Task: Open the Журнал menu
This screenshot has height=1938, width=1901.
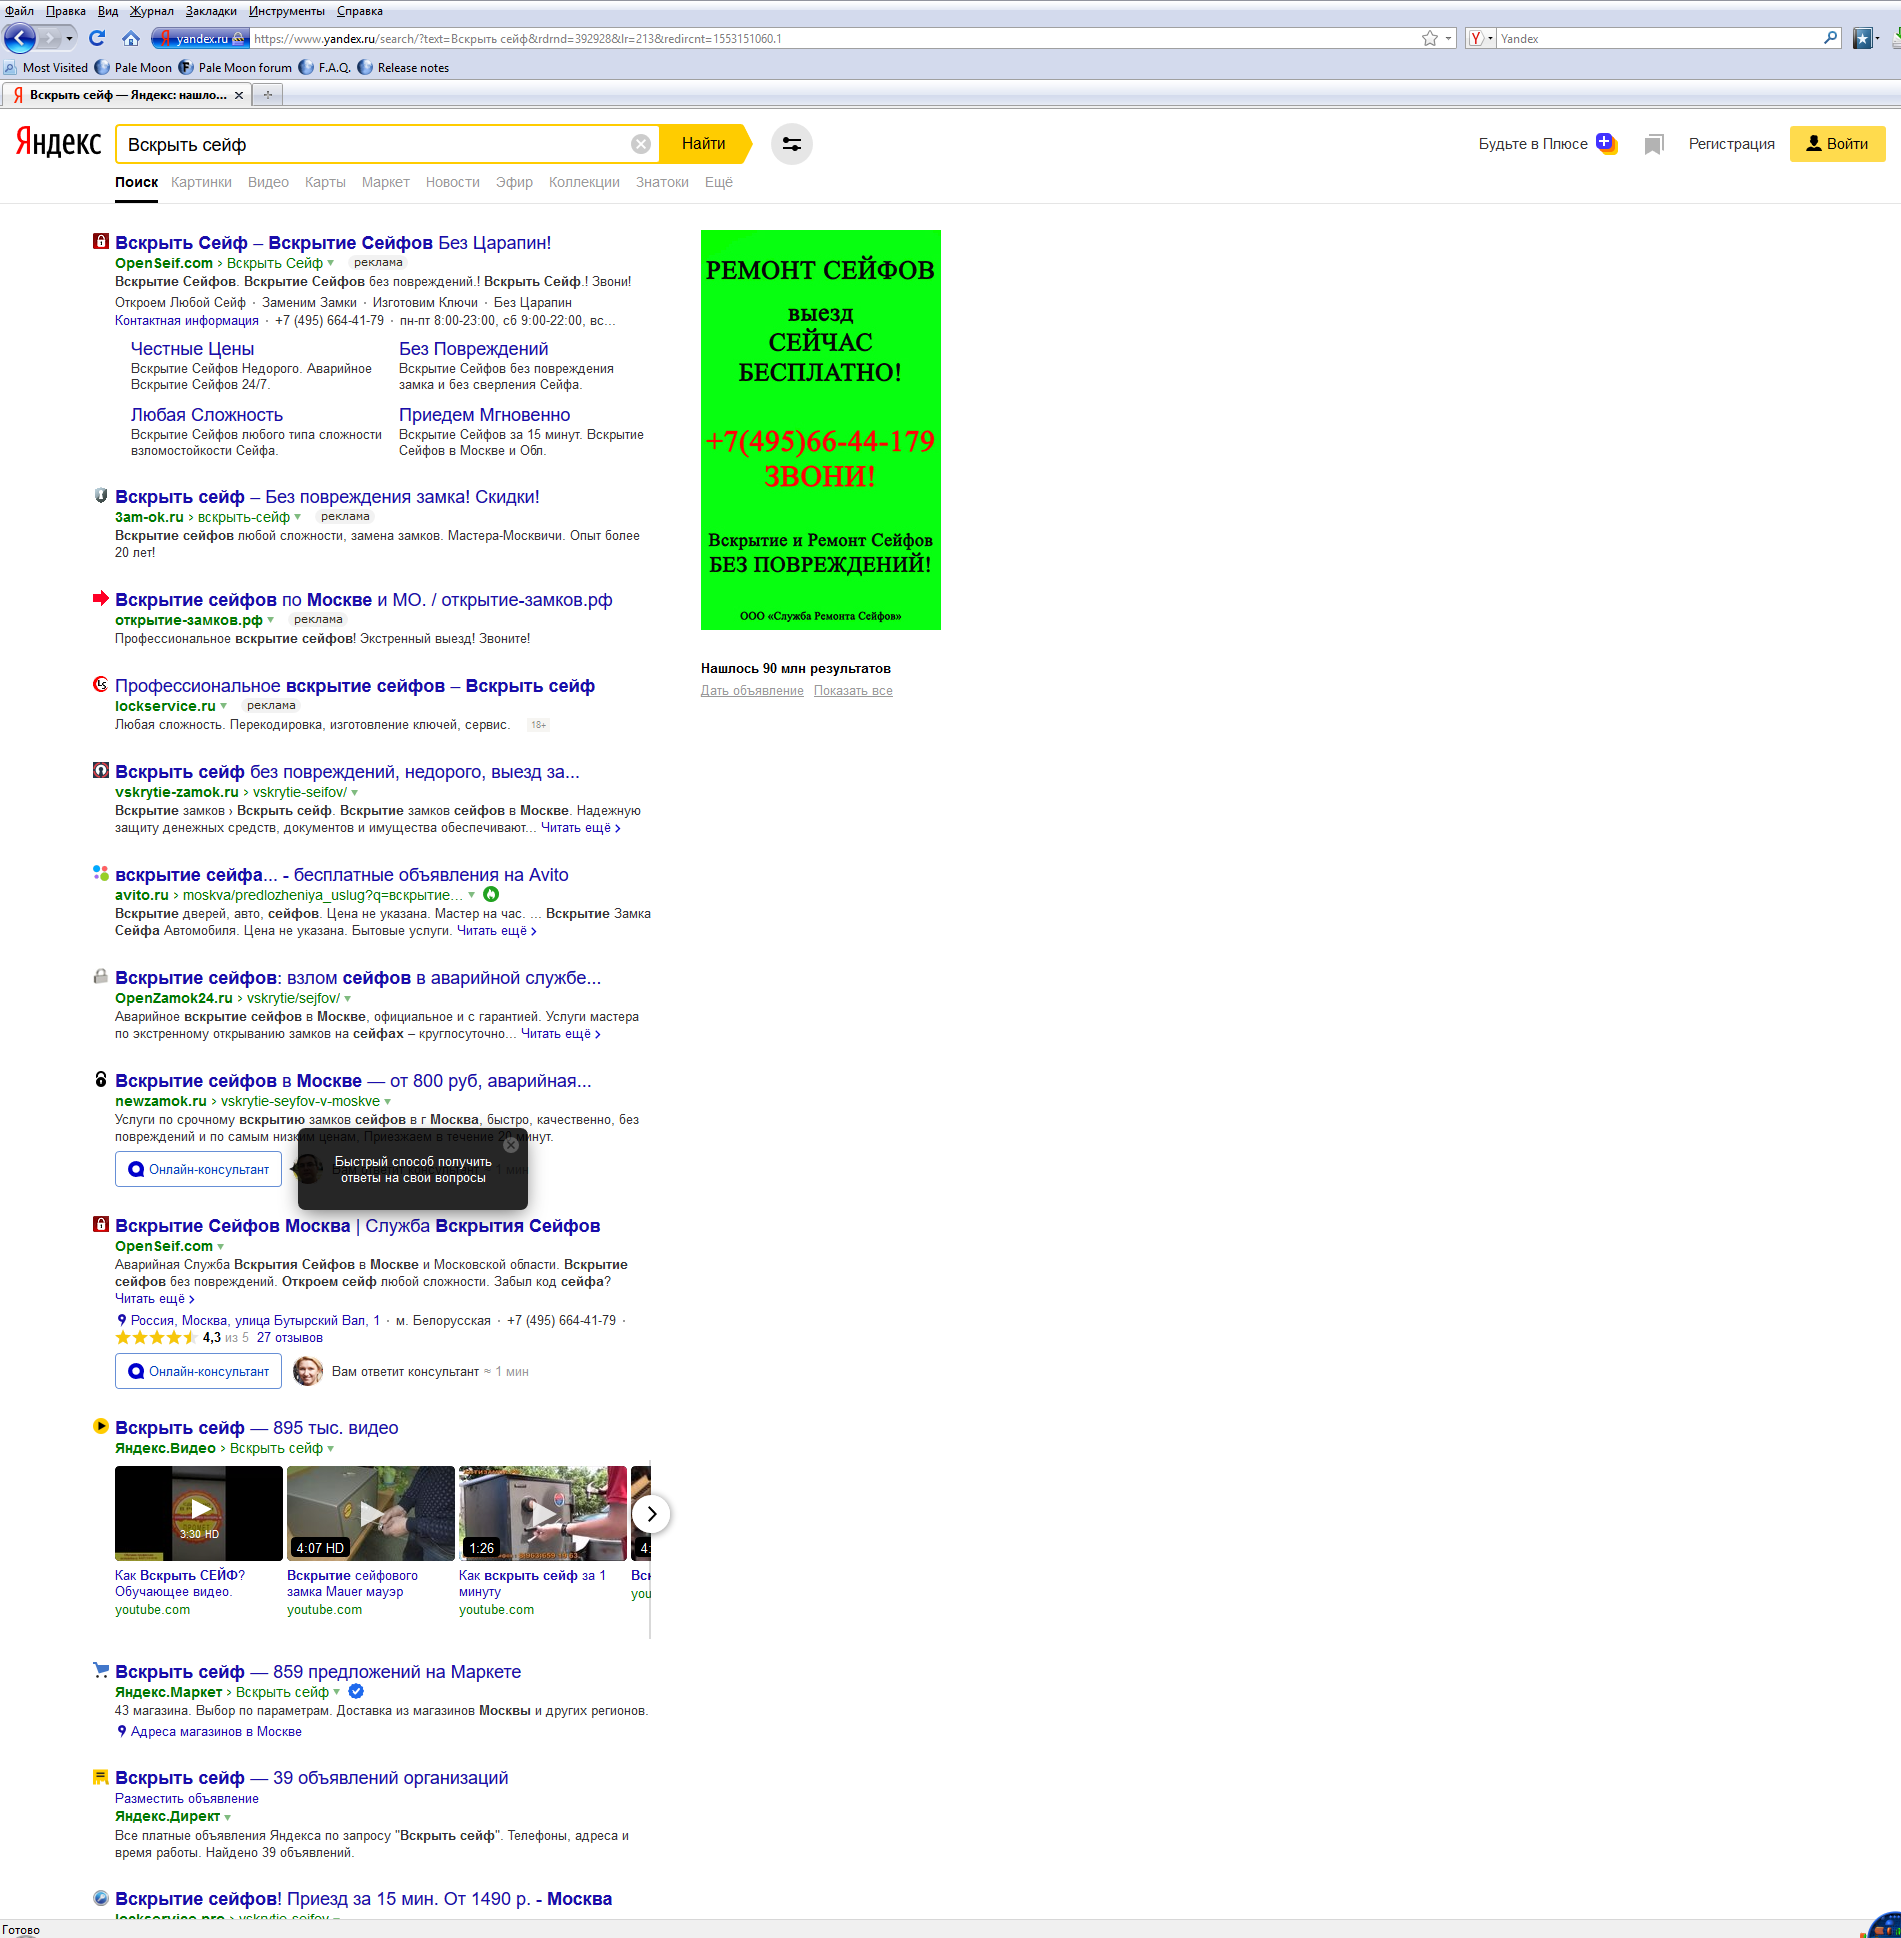Action: click(152, 11)
